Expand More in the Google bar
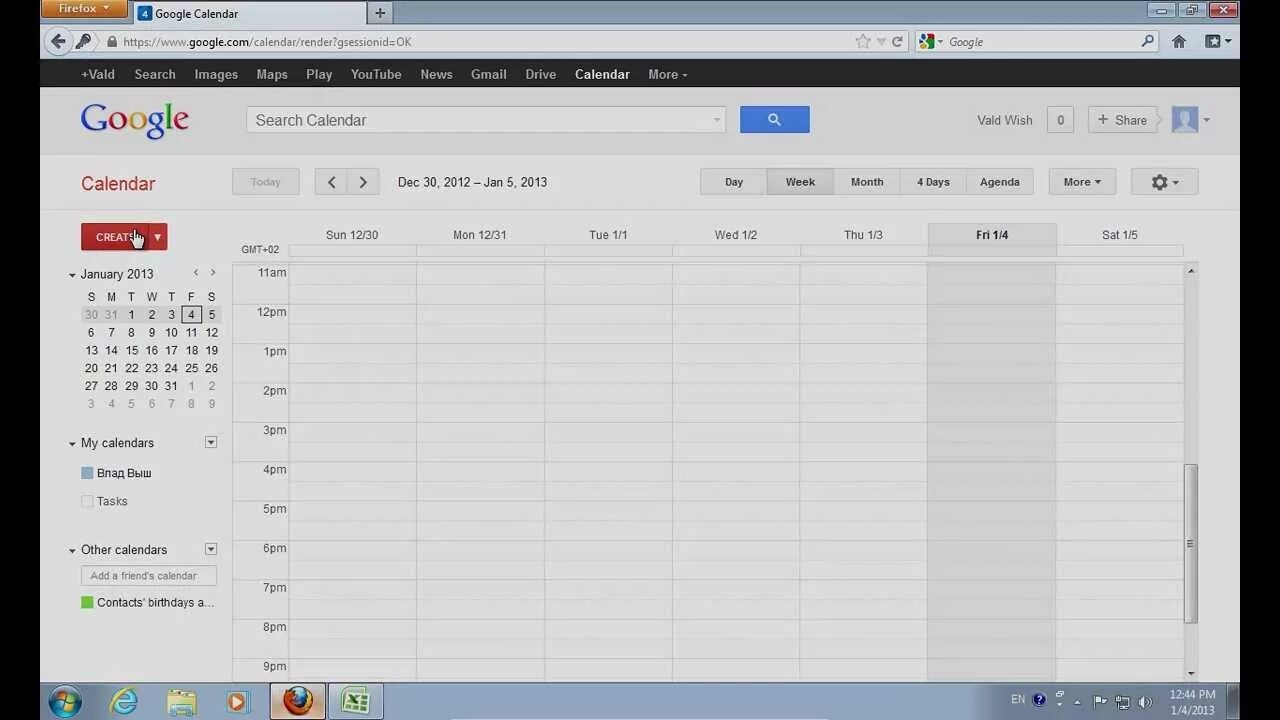 (x=667, y=74)
